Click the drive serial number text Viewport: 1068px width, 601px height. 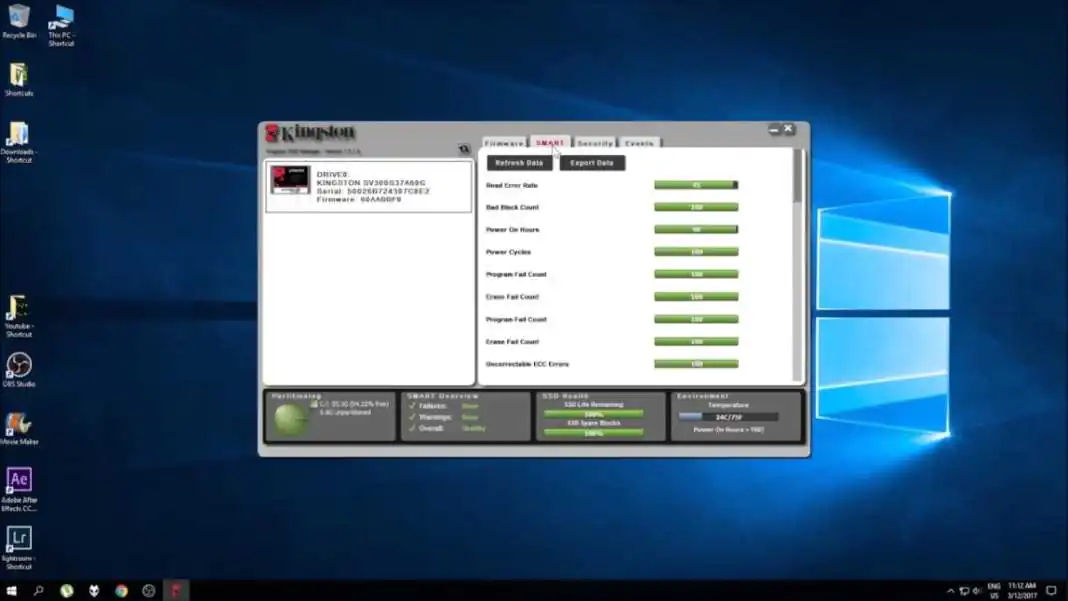(x=373, y=191)
